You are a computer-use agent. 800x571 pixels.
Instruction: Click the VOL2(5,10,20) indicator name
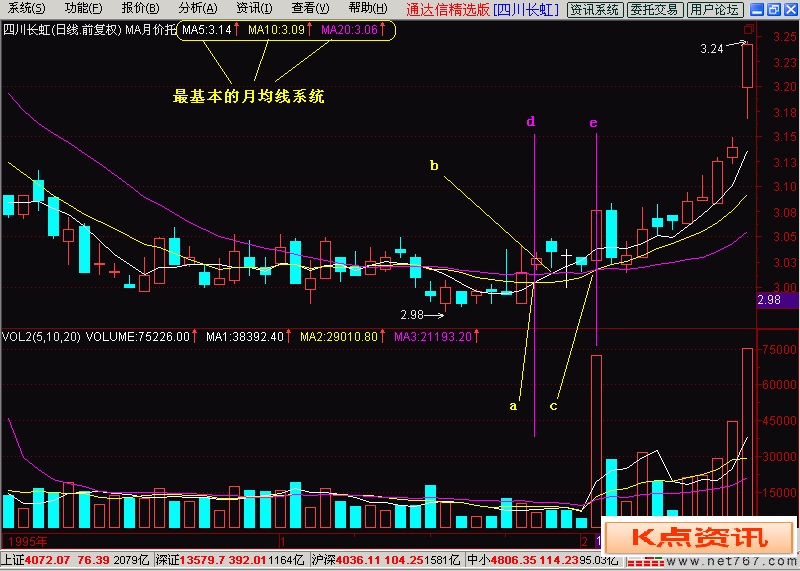coord(41,337)
